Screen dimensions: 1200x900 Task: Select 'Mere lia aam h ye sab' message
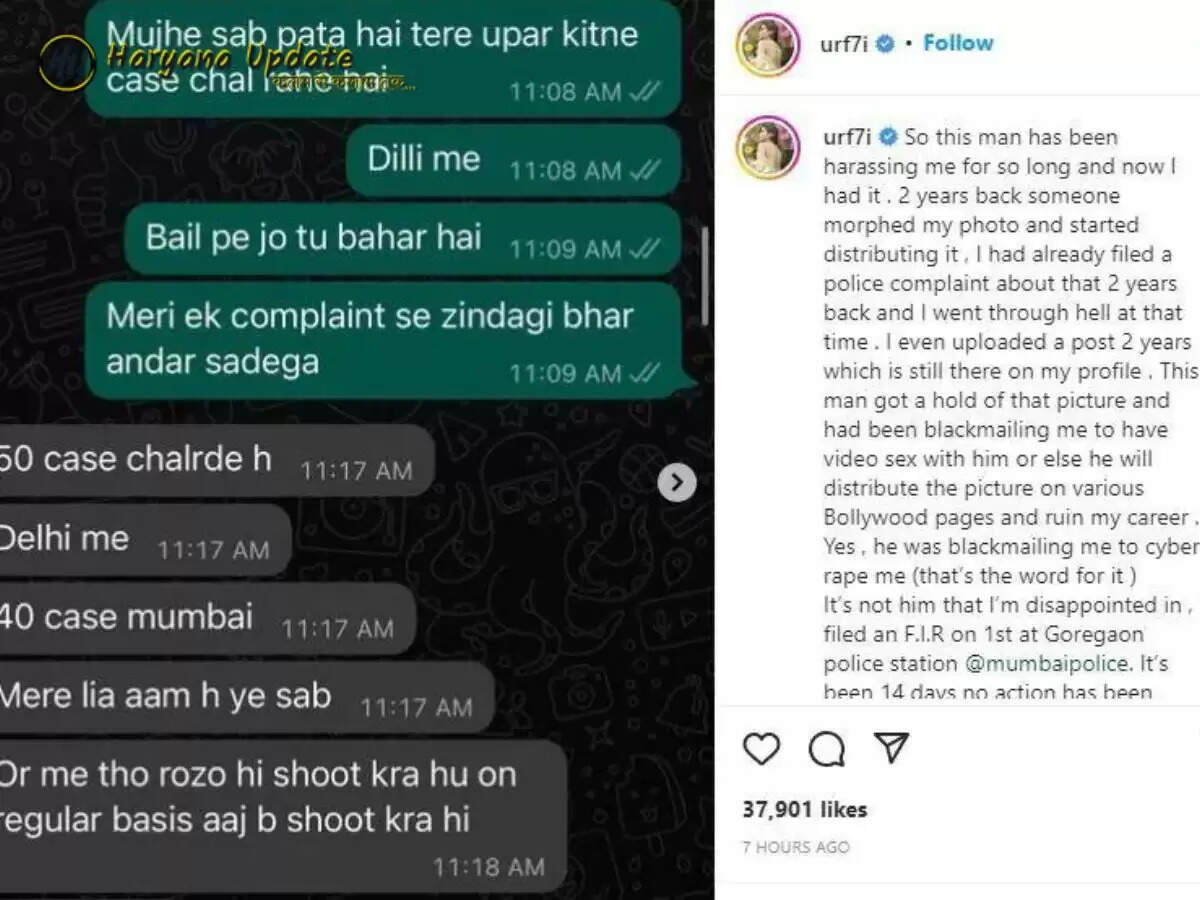247,698
